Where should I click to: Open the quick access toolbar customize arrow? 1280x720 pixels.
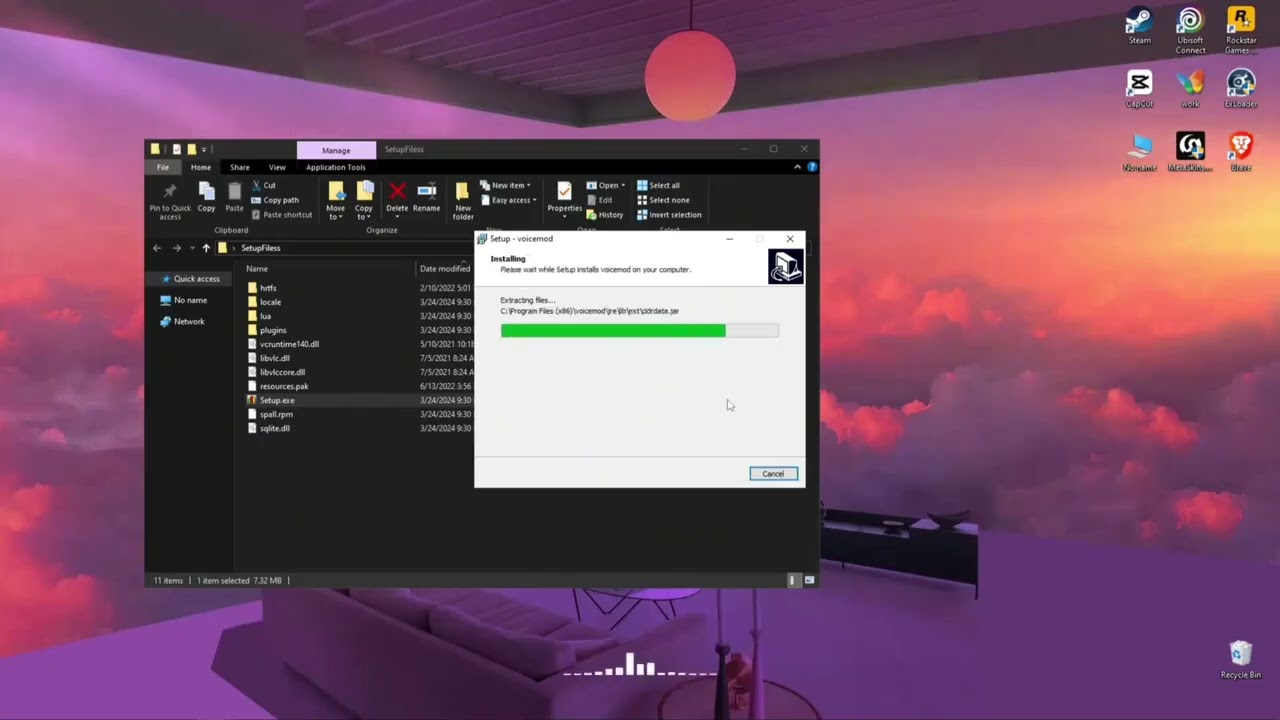[204, 149]
